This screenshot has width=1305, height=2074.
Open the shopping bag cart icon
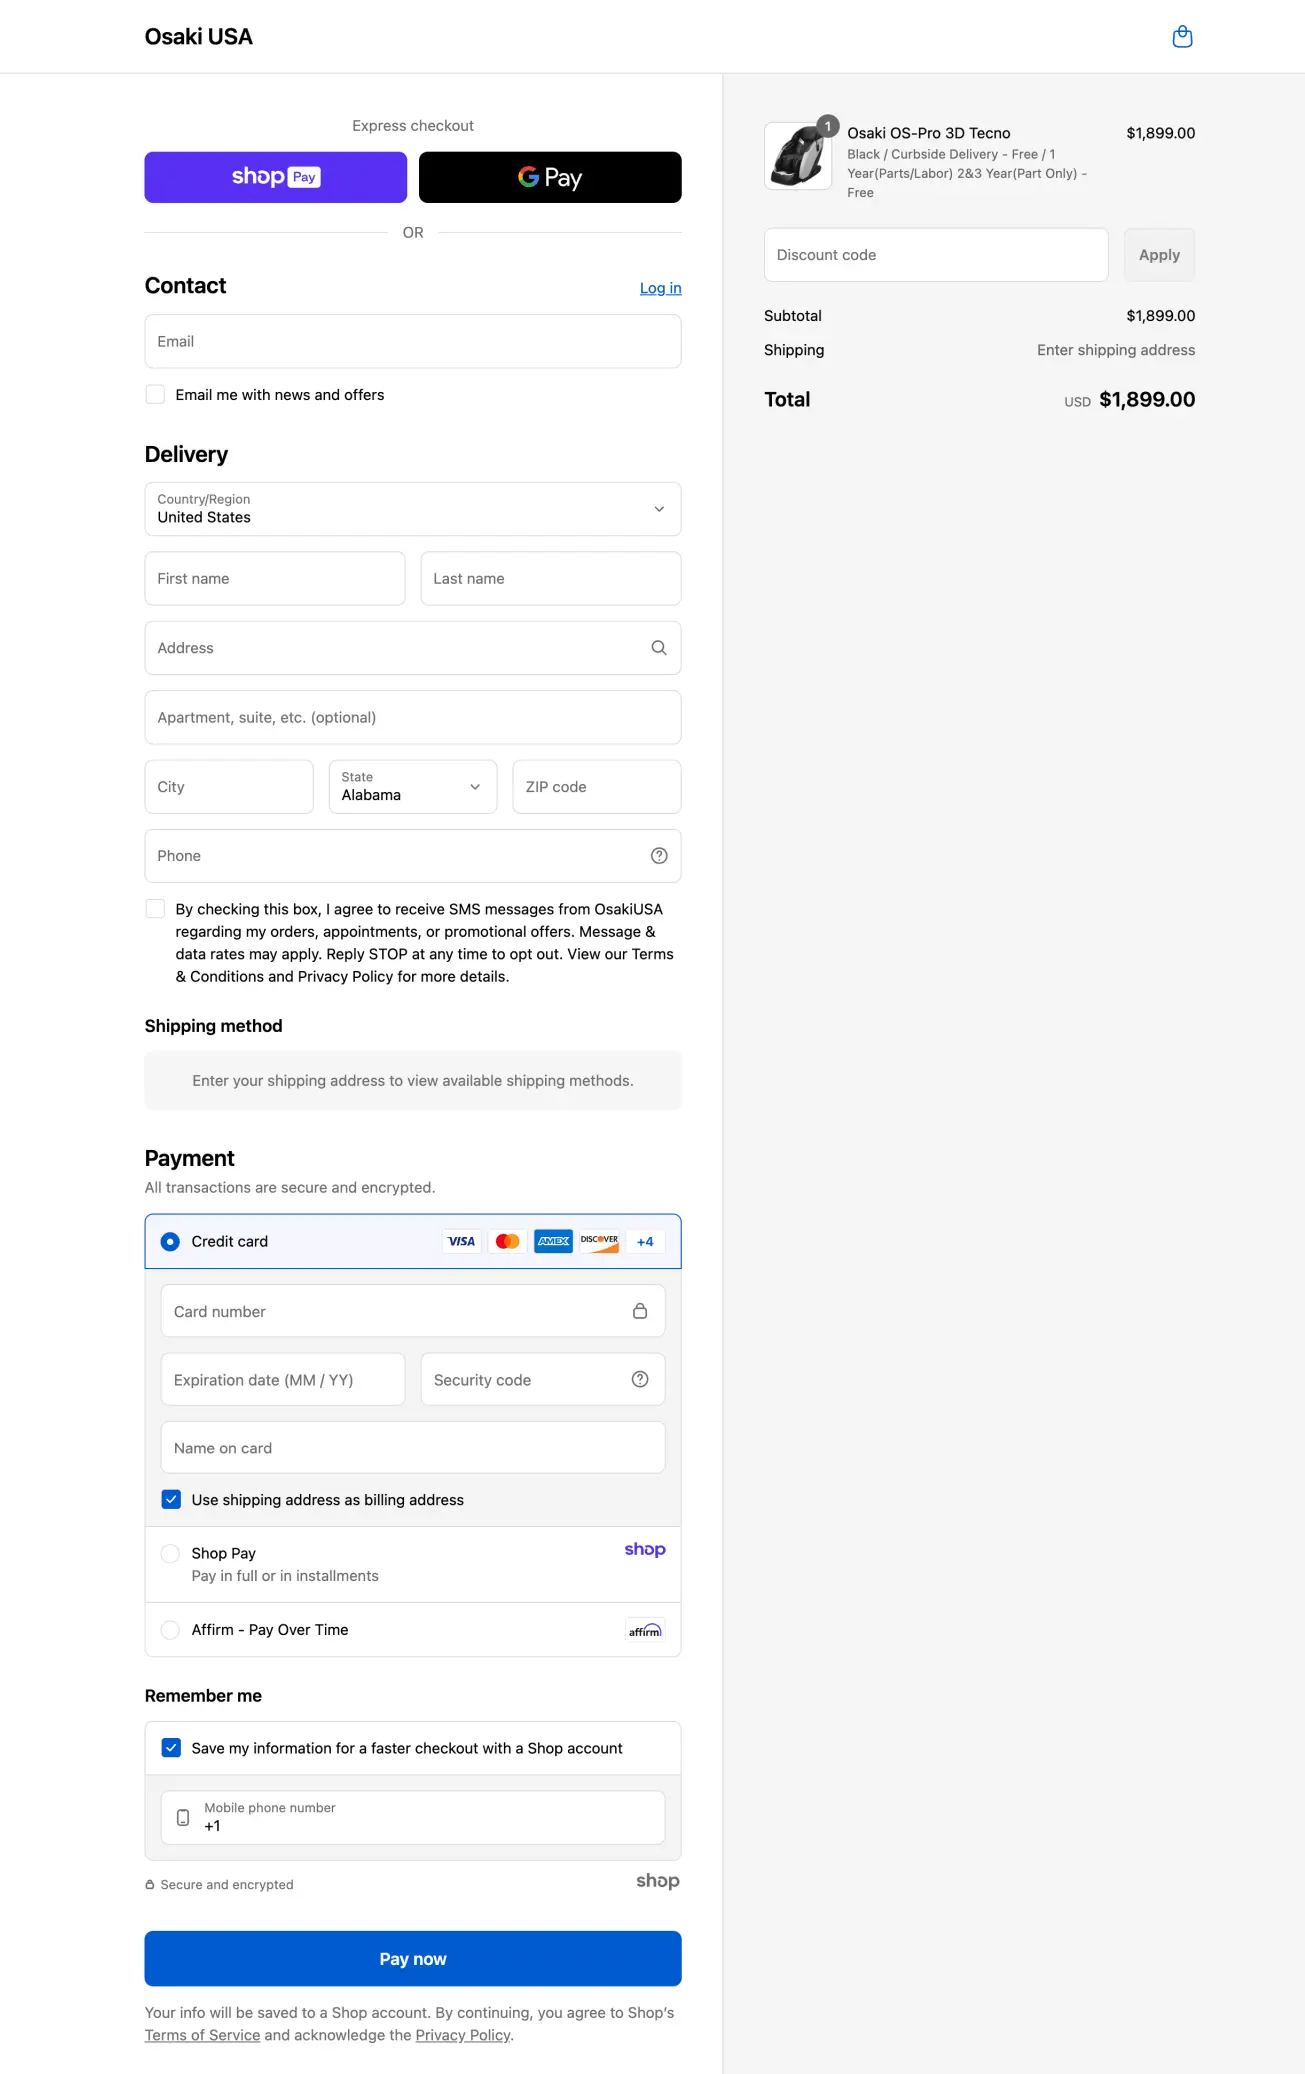(x=1182, y=37)
